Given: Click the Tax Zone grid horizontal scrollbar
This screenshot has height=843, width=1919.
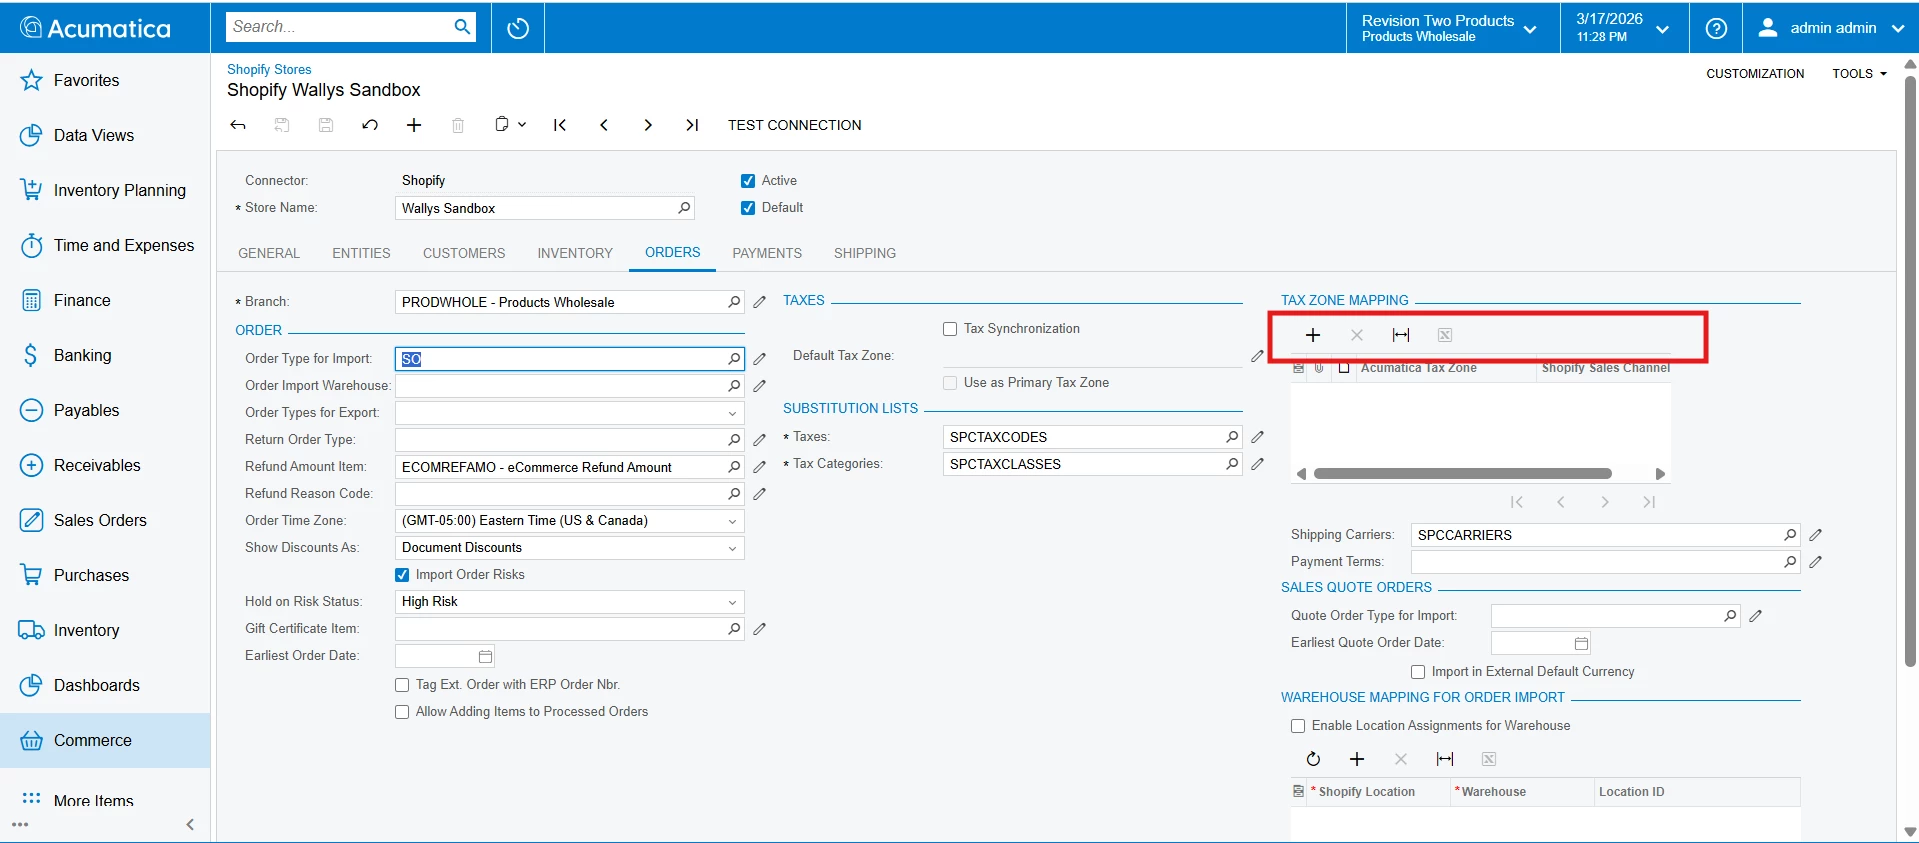Looking at the screenshot, I should [x=1462, y=474].
